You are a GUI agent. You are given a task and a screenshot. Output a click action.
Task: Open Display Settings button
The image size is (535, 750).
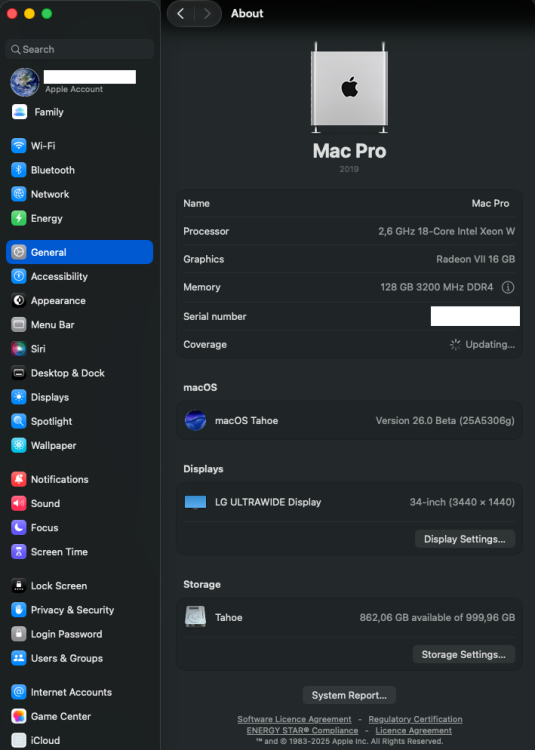coord(465,539)
